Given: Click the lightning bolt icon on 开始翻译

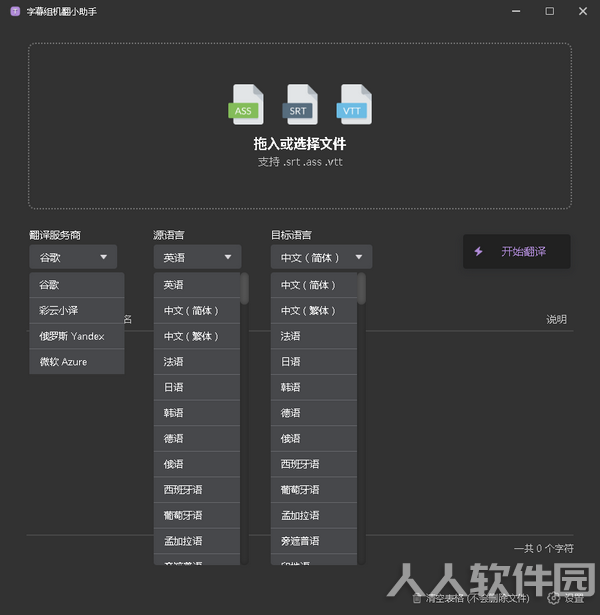Looking at the screenshot, I should point(478,251).
